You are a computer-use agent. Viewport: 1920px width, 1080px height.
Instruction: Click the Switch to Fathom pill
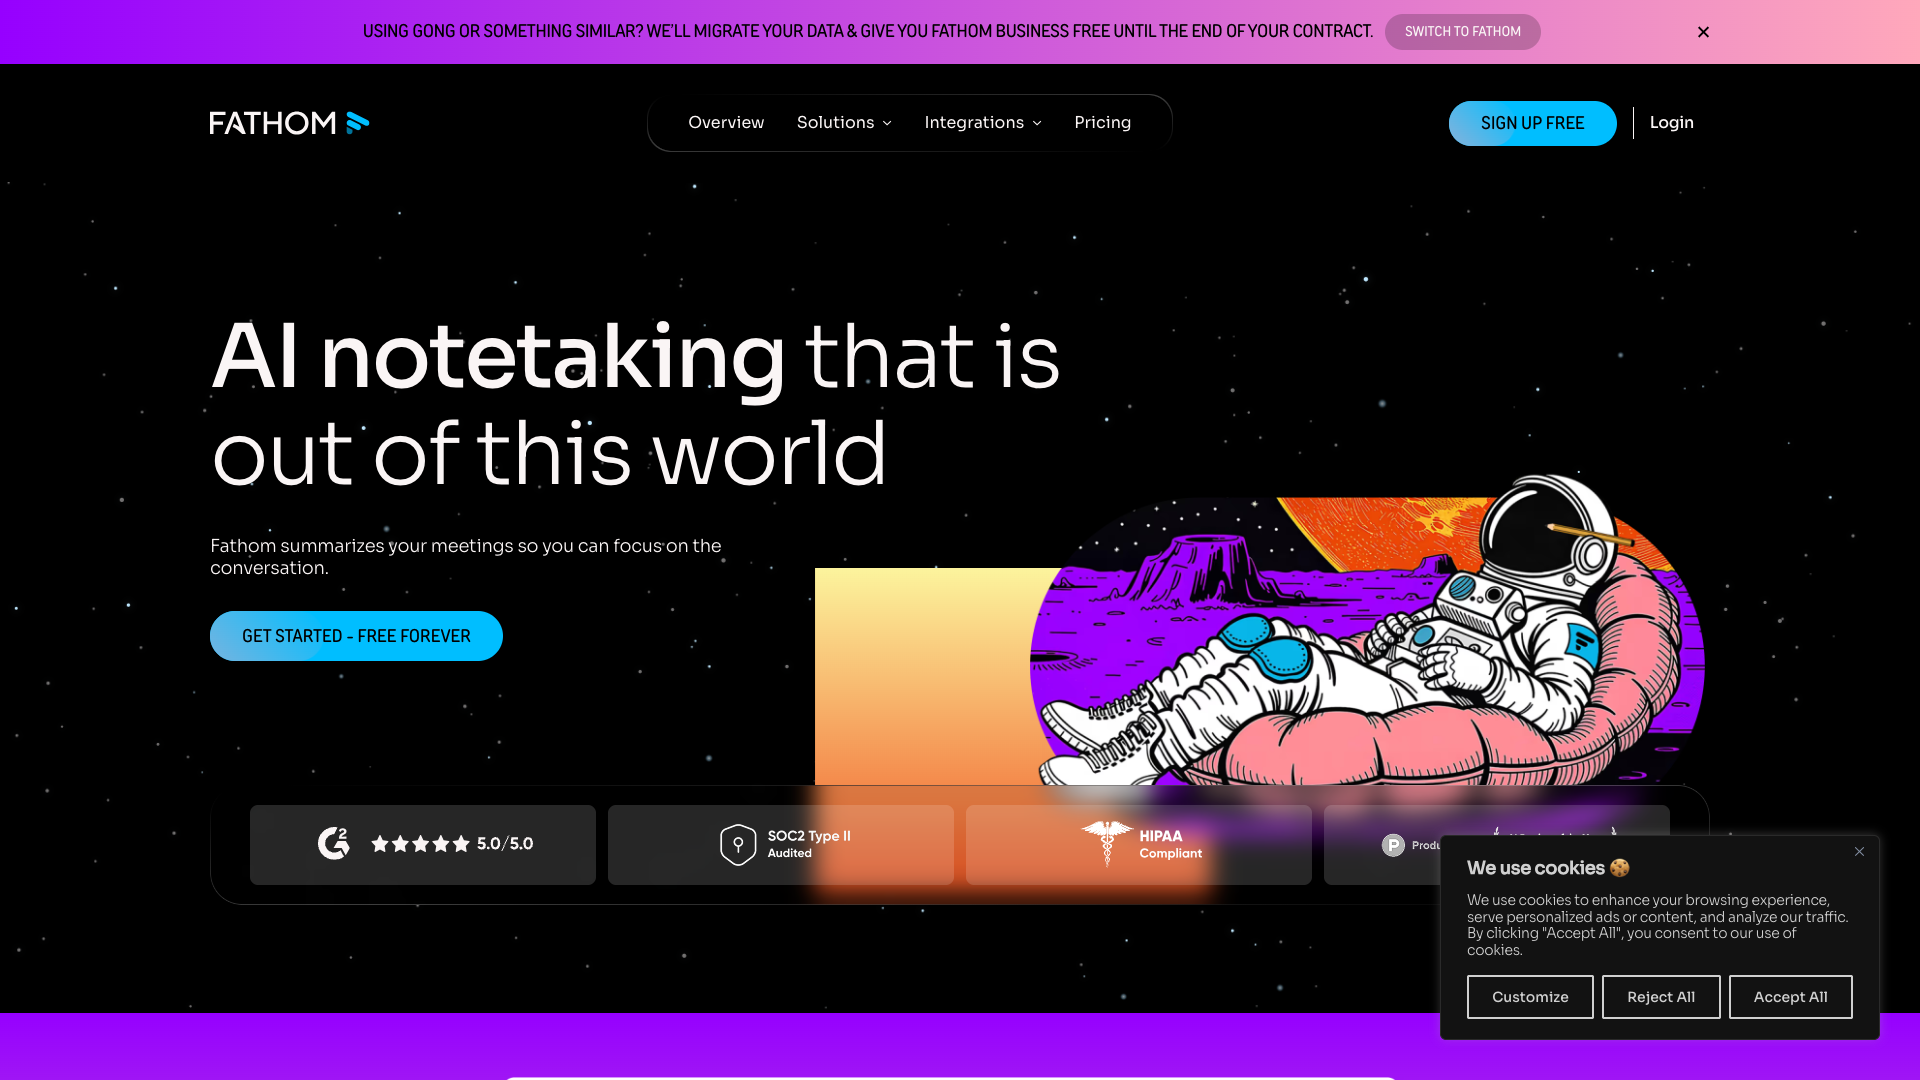click(1462, 32)
